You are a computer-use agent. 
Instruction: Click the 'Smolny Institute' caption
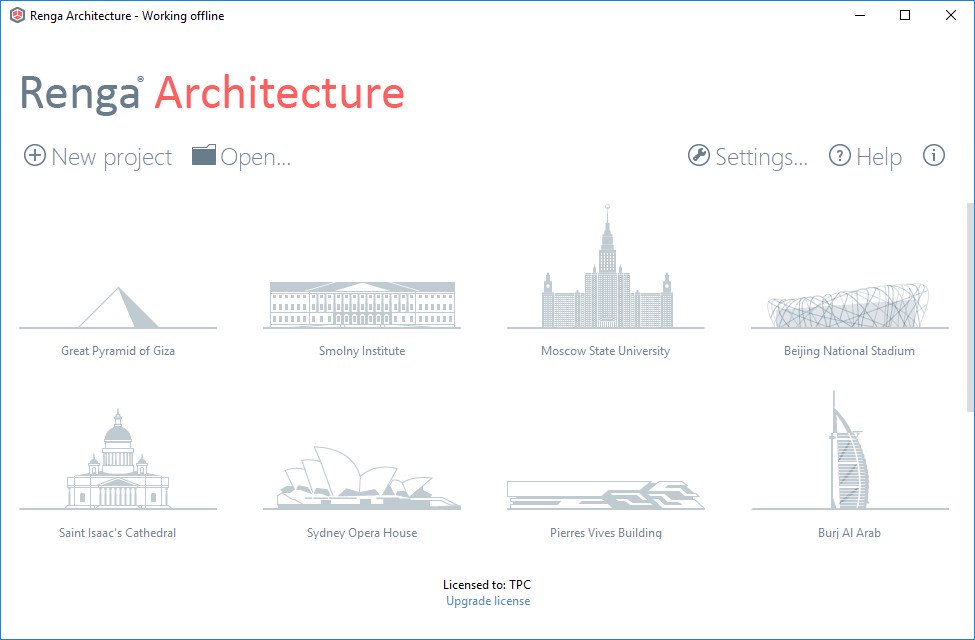pyautogui.click(x=362, y=351)
